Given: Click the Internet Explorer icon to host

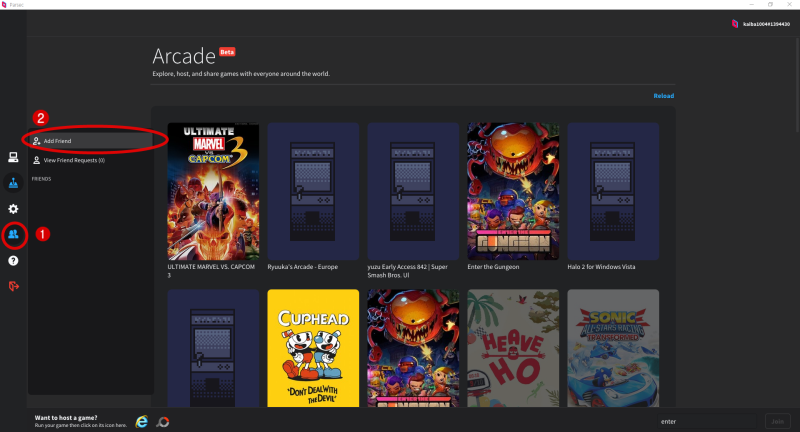Looking at the screenshot, I should [x=142, y=421].
